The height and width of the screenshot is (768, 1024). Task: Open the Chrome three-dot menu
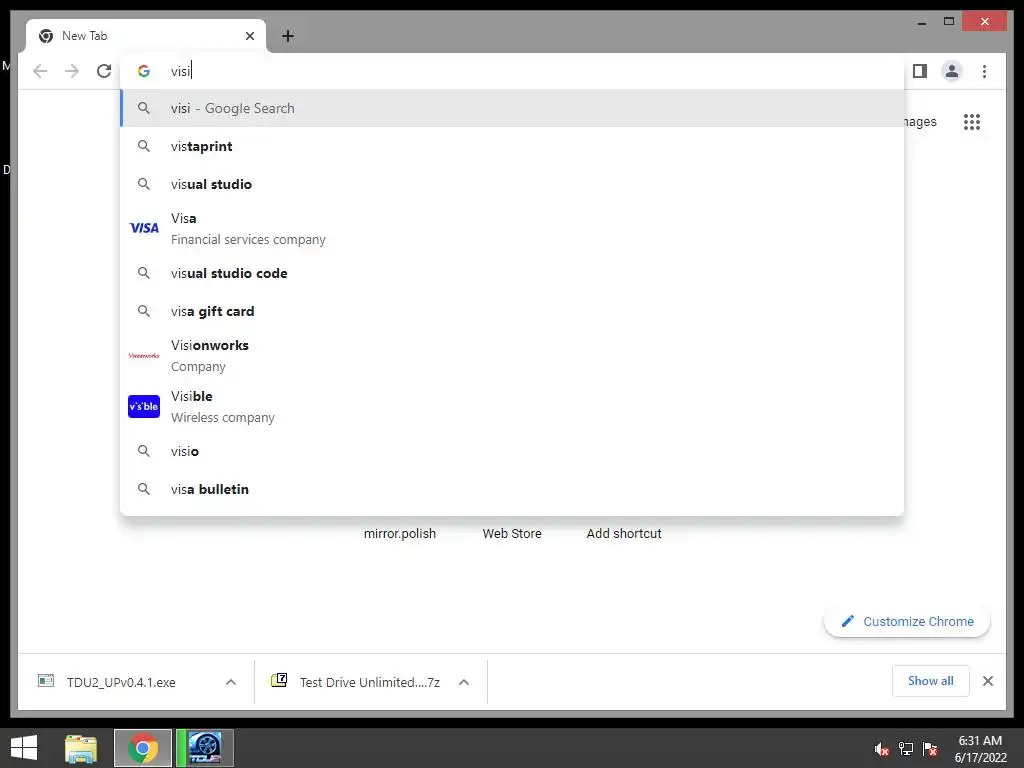[x=984, y=71]
